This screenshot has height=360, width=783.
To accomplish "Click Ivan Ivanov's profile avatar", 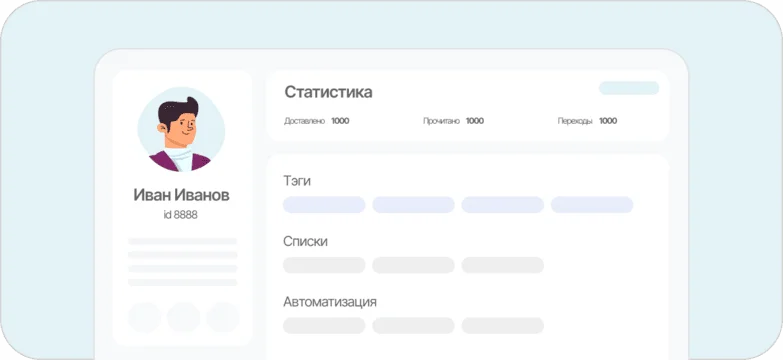I will (x=181, y=130).
